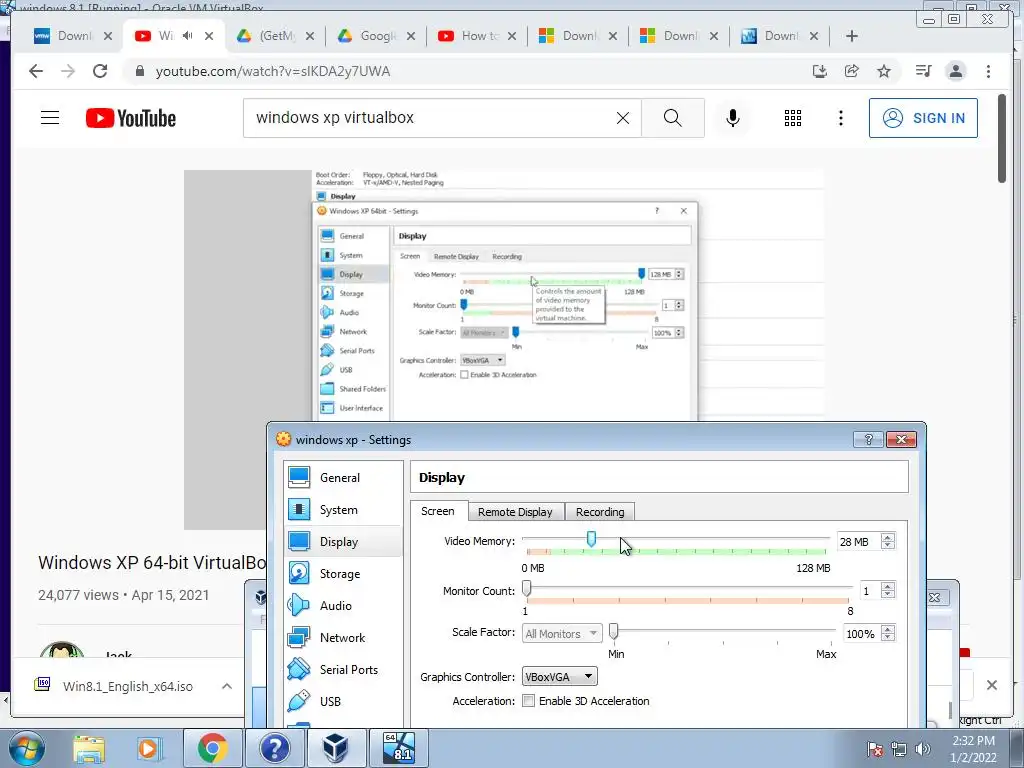This screenshot has width=1024, height=768.
Task: Click YouTube logo to go home
Action: (131, 118)
